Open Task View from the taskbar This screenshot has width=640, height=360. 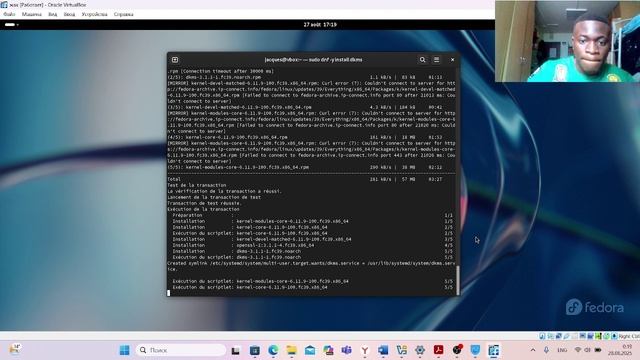[236, 350]
